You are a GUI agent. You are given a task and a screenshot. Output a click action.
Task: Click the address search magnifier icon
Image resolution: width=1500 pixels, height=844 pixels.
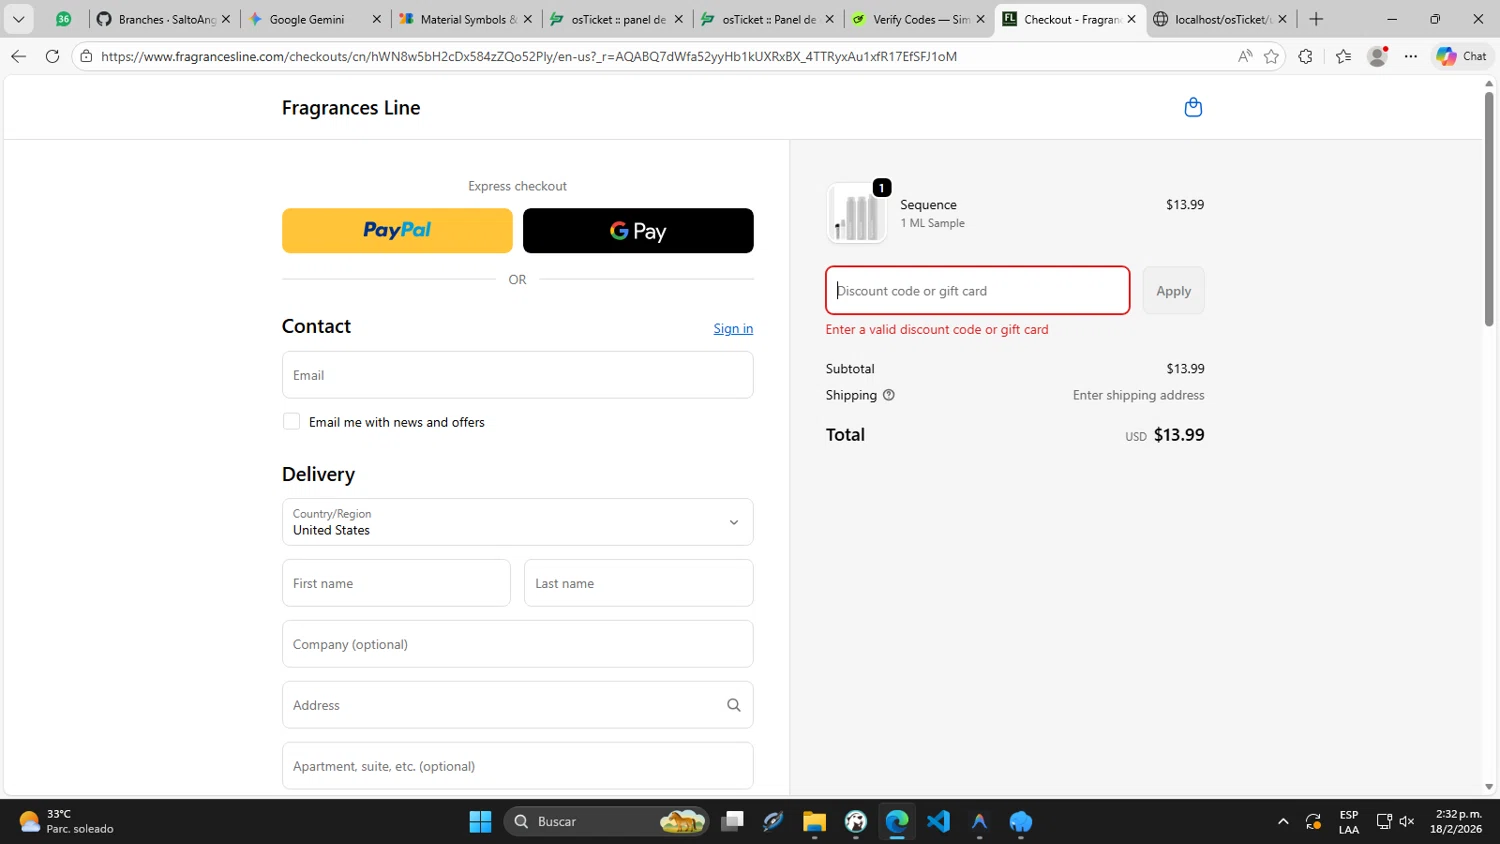pyautogui.click(x=734, y=705)
